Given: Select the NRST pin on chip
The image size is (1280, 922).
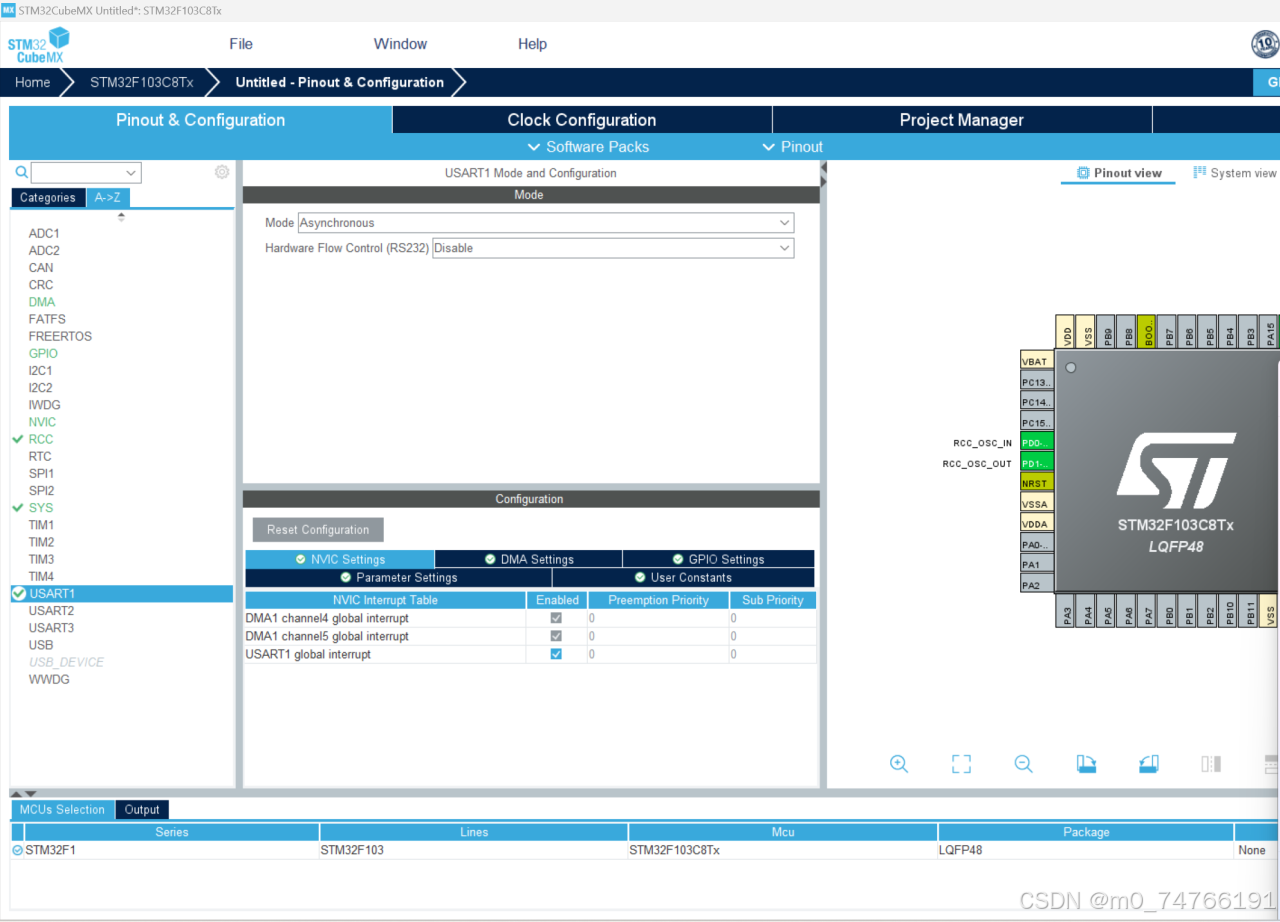Looking at the screenshot, I should coord(1036,483).
